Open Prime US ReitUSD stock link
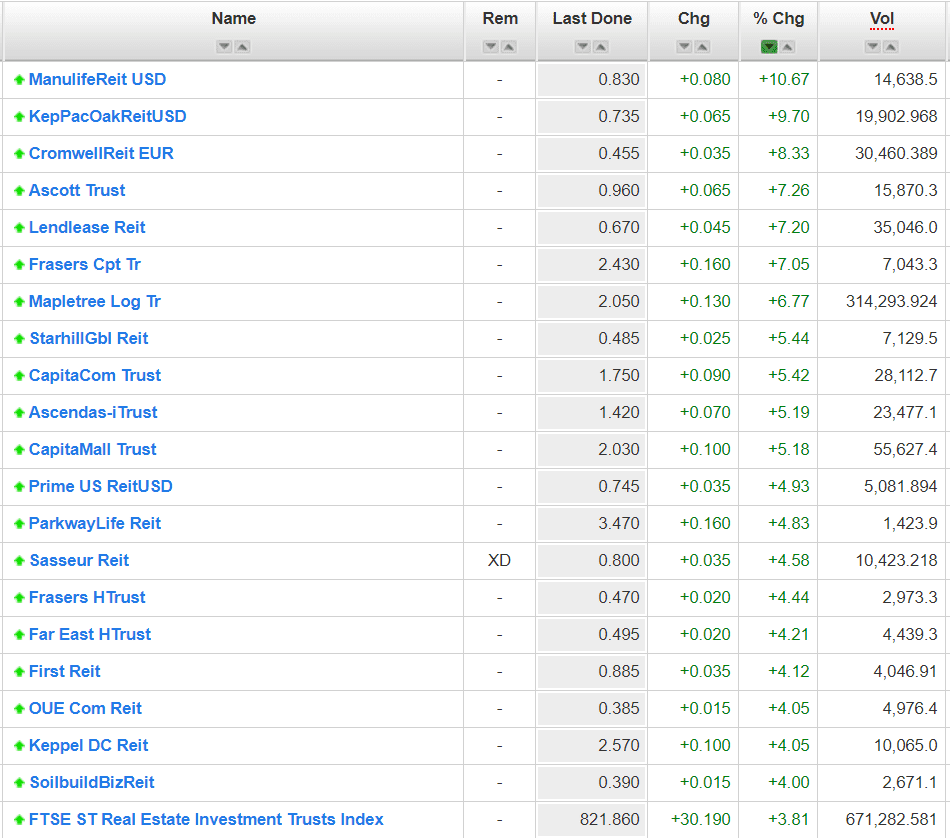The height and width of the screenshot is (838, 950). pyautogui.click(x=101, y=486)
